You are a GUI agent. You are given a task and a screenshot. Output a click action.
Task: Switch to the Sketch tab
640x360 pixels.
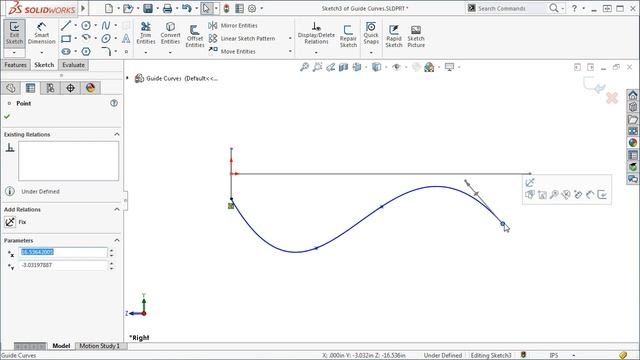[44, 65]
